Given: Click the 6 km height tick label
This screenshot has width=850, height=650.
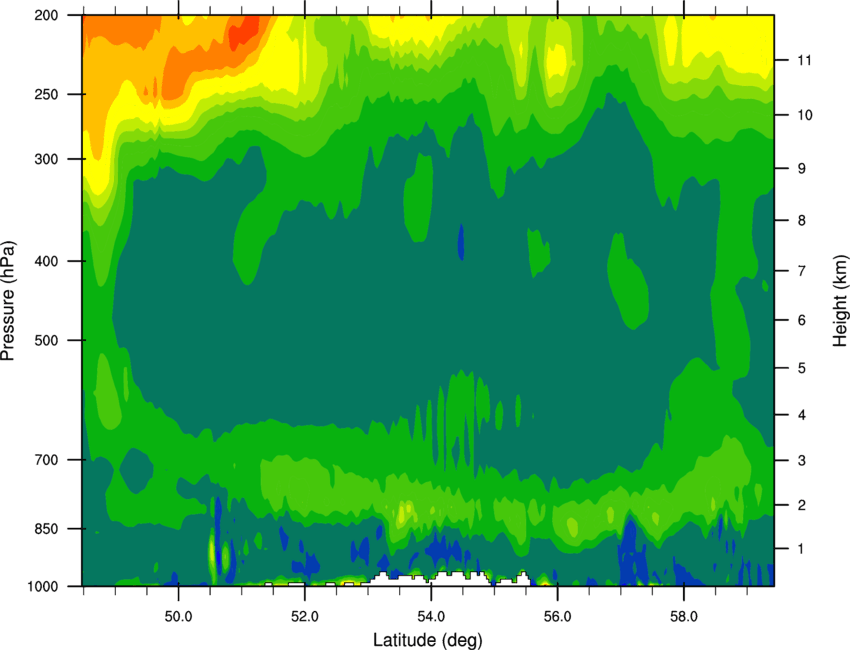Looking at the screenshot, I should (x=801, y=320).
